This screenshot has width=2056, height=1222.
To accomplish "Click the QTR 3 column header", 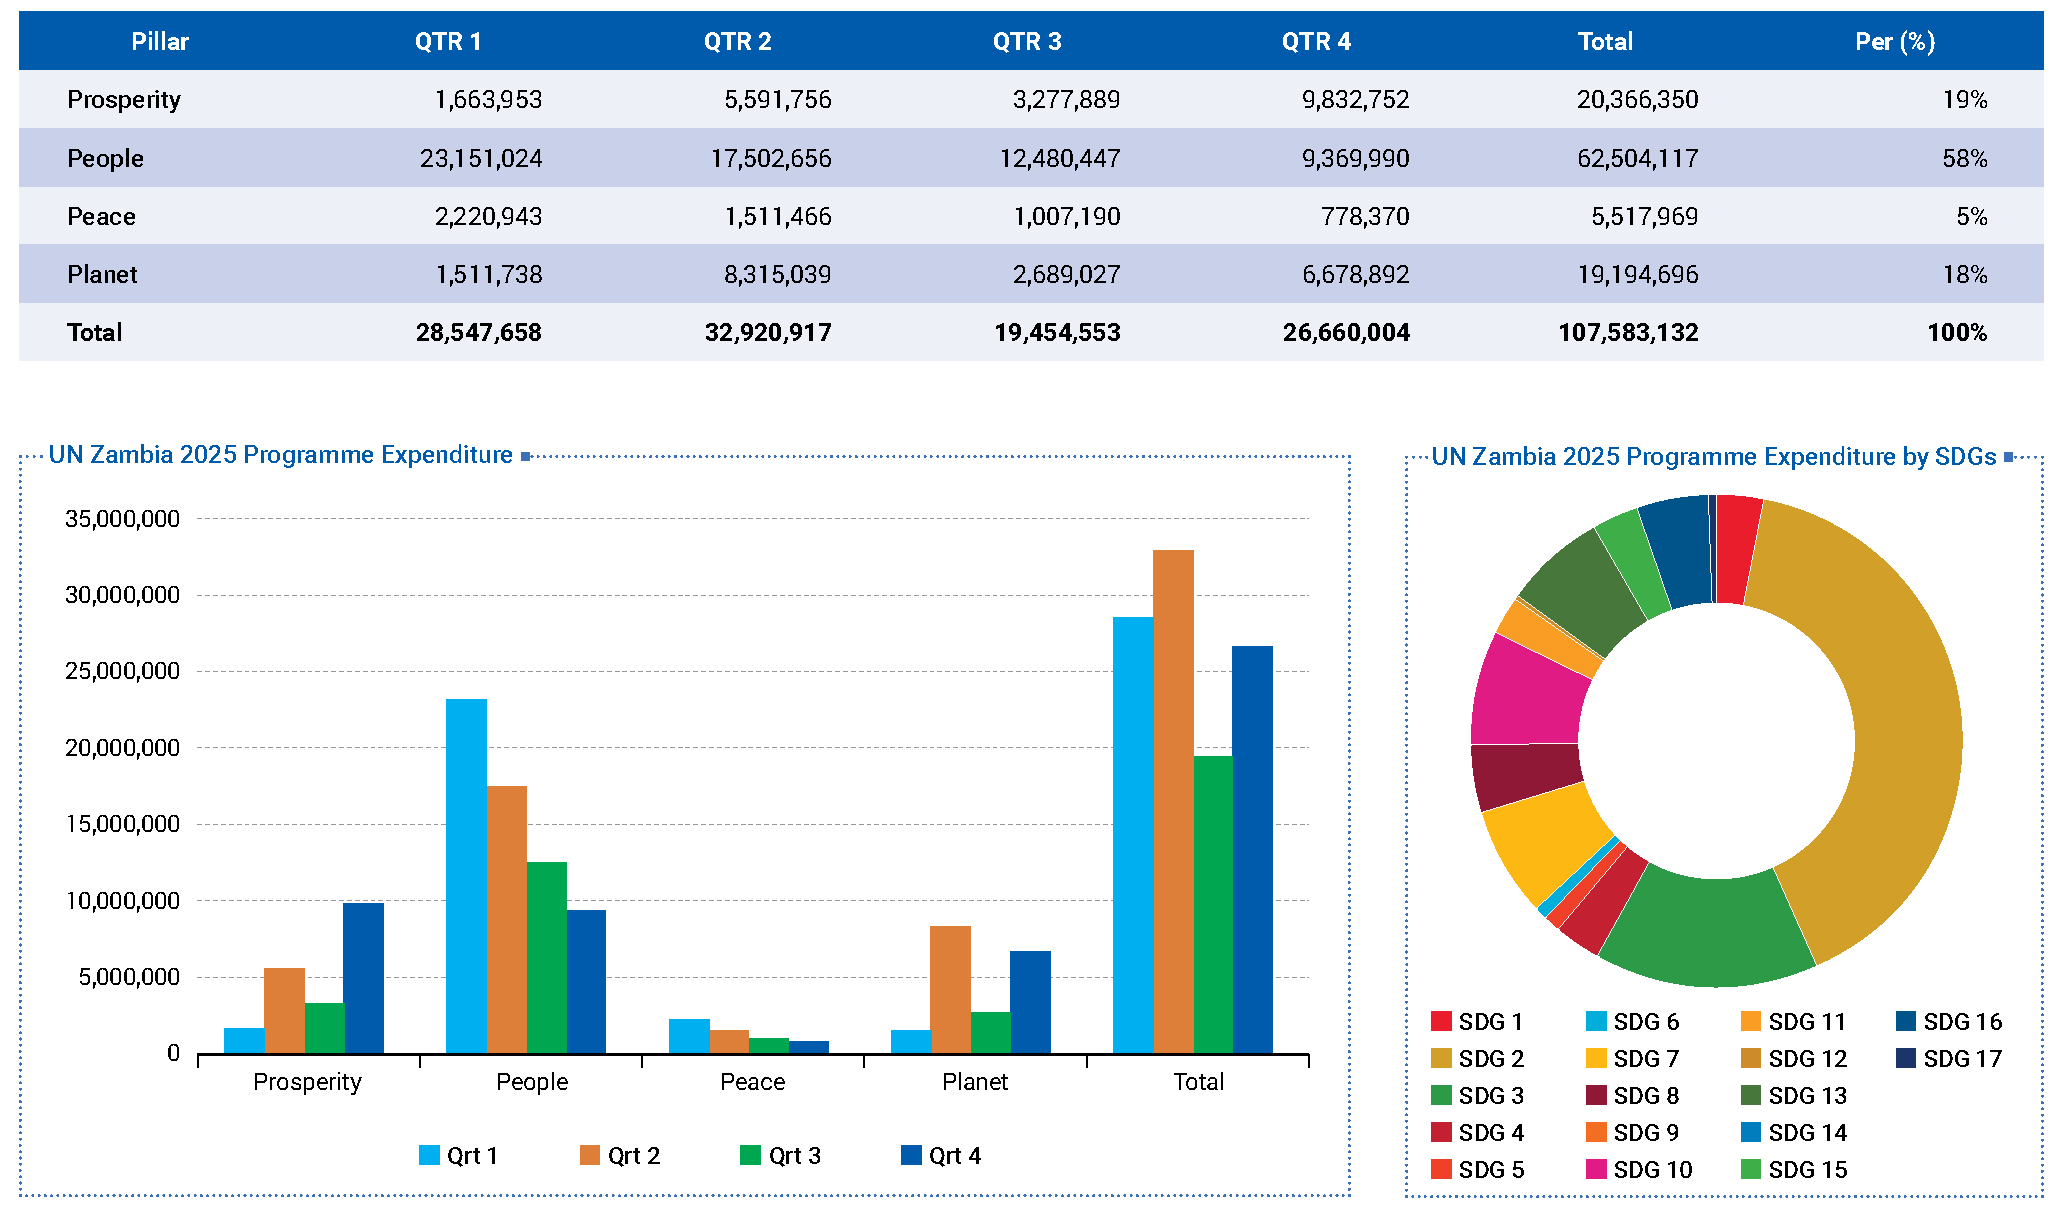I will 1027,41.
